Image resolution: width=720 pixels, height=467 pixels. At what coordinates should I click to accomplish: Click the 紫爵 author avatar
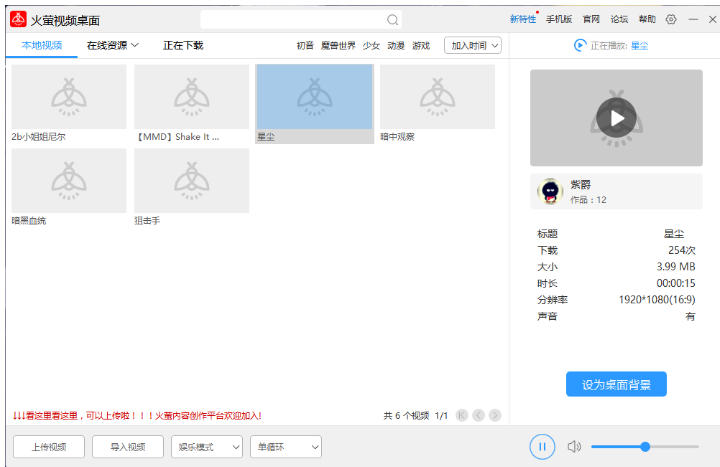(x=550, y=191)
